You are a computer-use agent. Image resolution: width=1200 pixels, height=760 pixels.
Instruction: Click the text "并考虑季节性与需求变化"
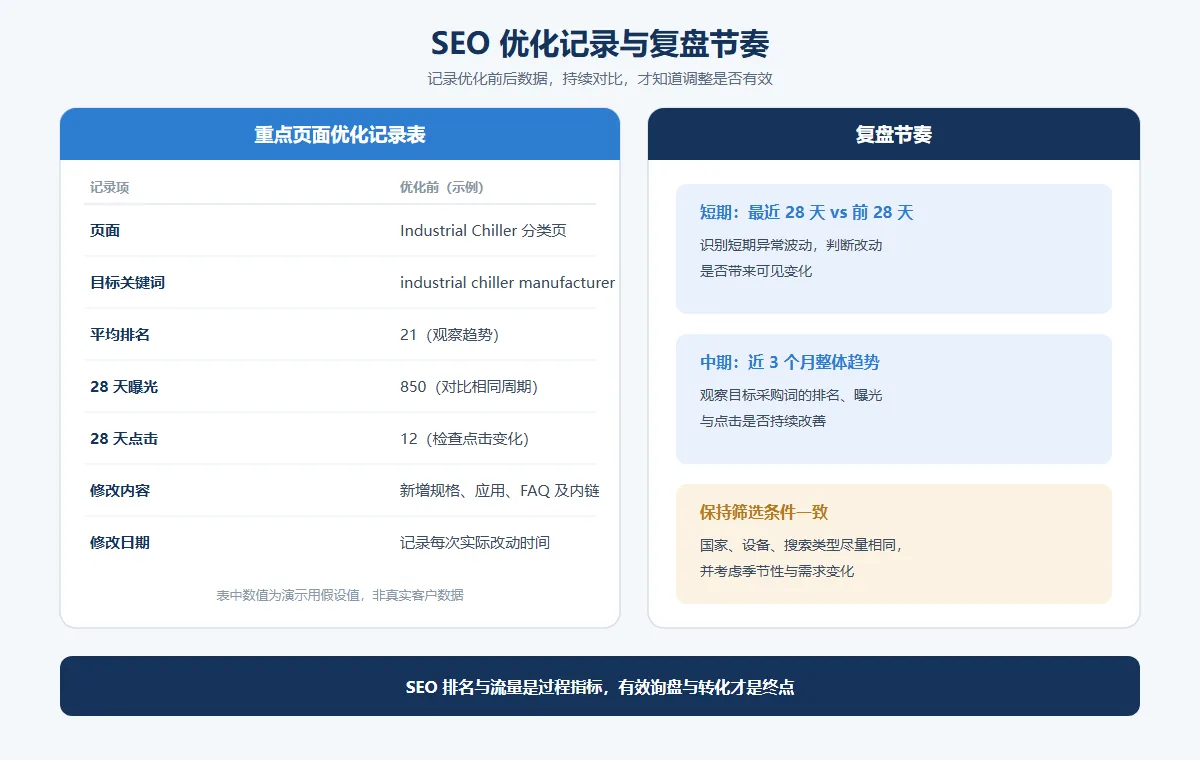[777, 571]
